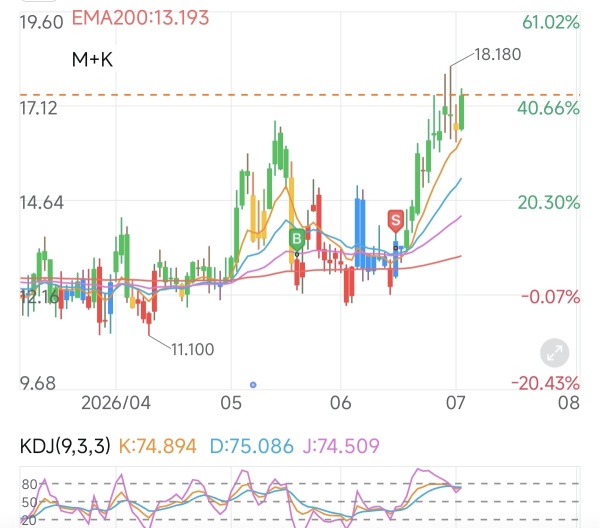Expand chart with fullscreen arrows icon
Screen dimensions: 600x528
click(x=554, y=353)
